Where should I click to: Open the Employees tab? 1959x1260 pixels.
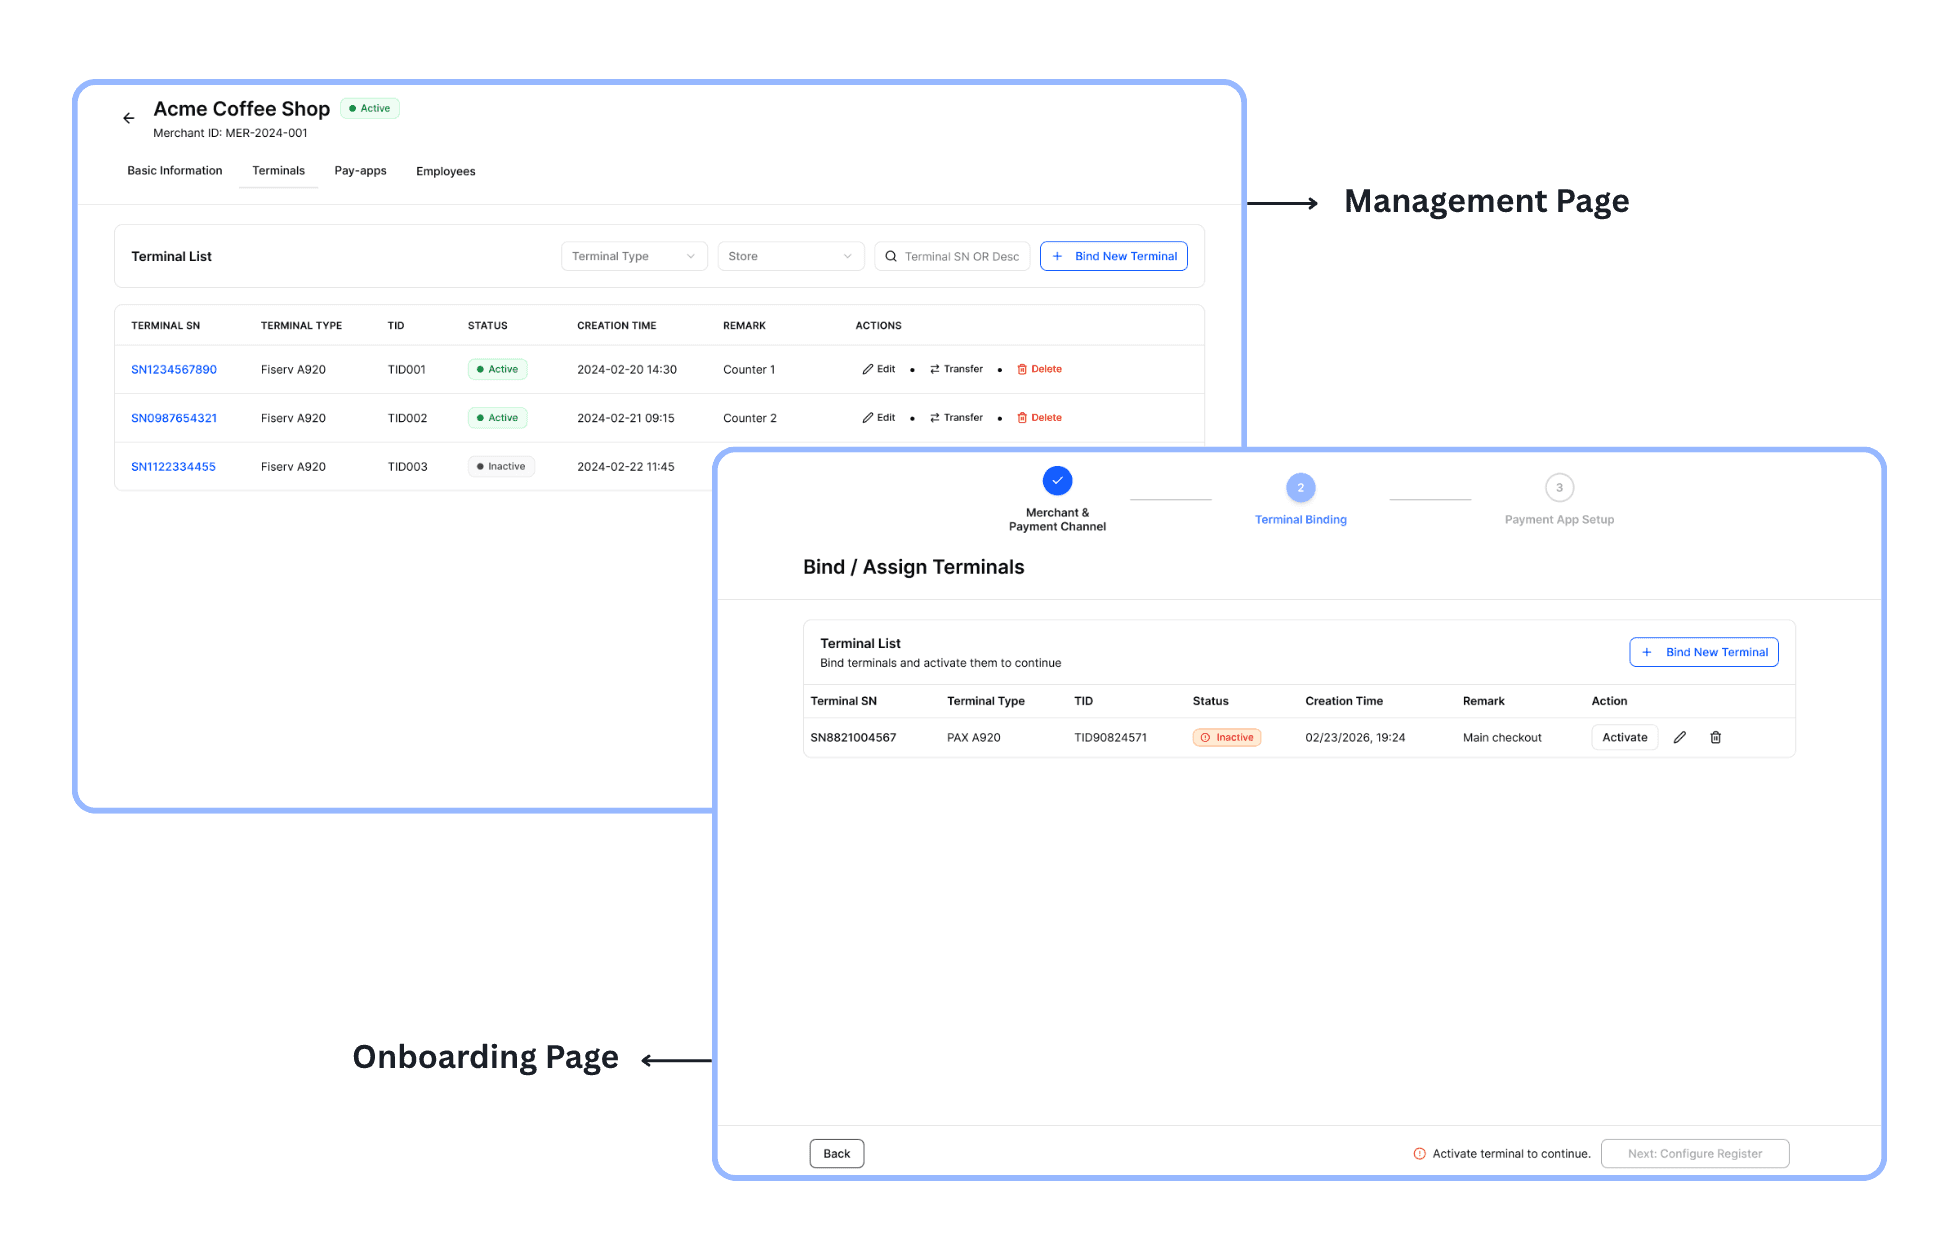(445, 171)
